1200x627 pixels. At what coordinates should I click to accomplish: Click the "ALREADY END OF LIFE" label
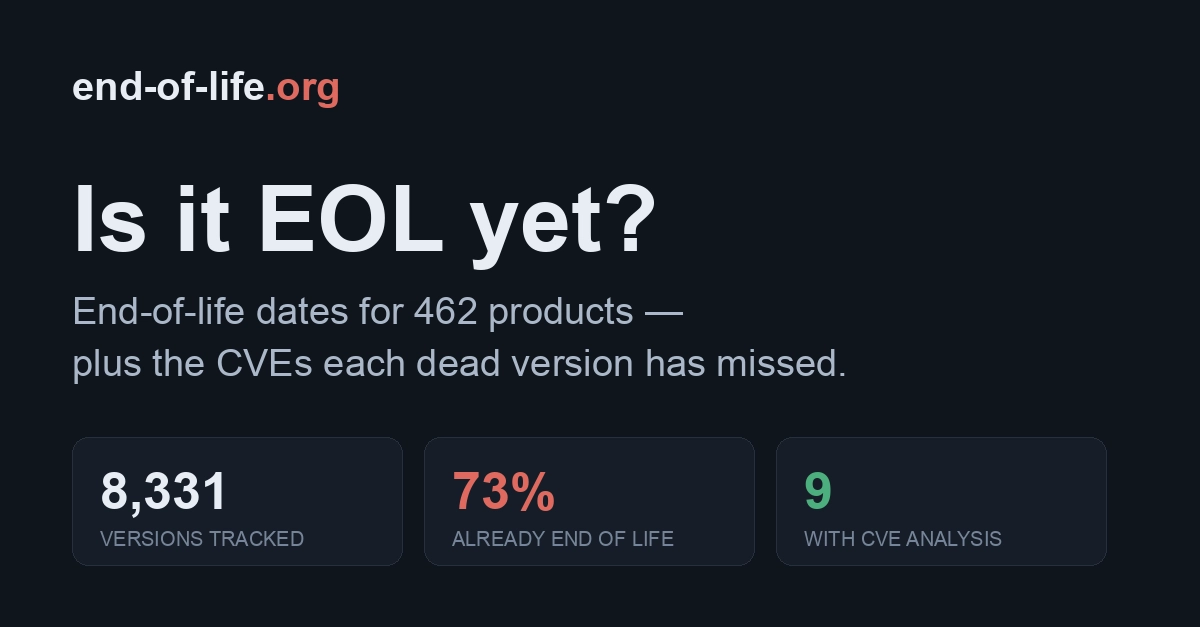point(563,539)
